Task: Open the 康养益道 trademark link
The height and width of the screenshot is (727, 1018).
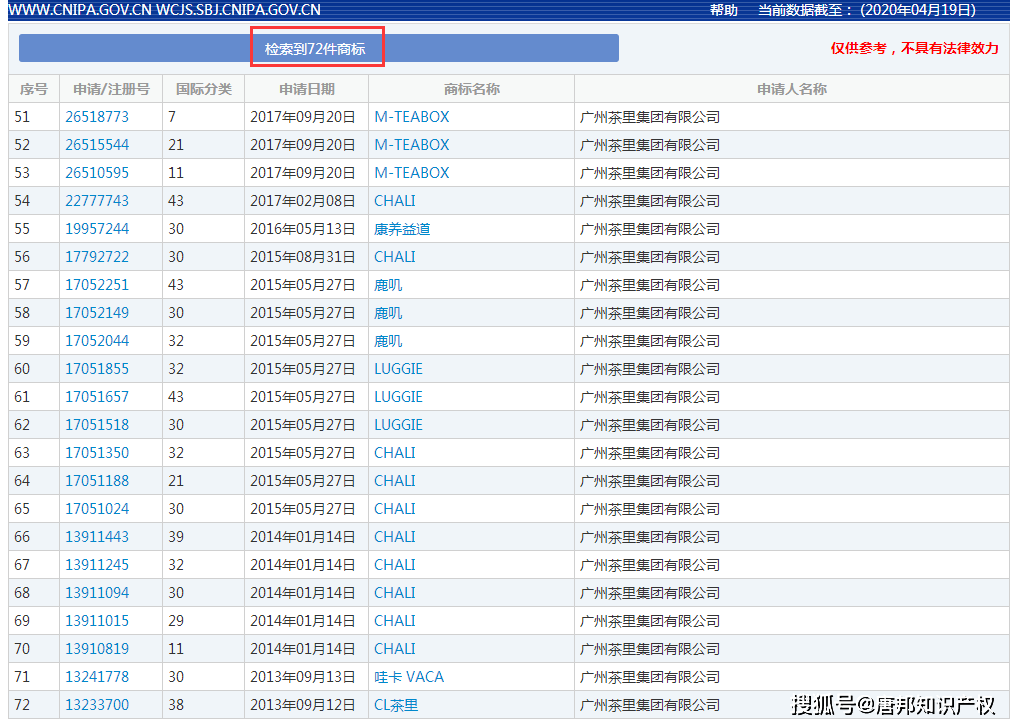Action: click(402, 228)
